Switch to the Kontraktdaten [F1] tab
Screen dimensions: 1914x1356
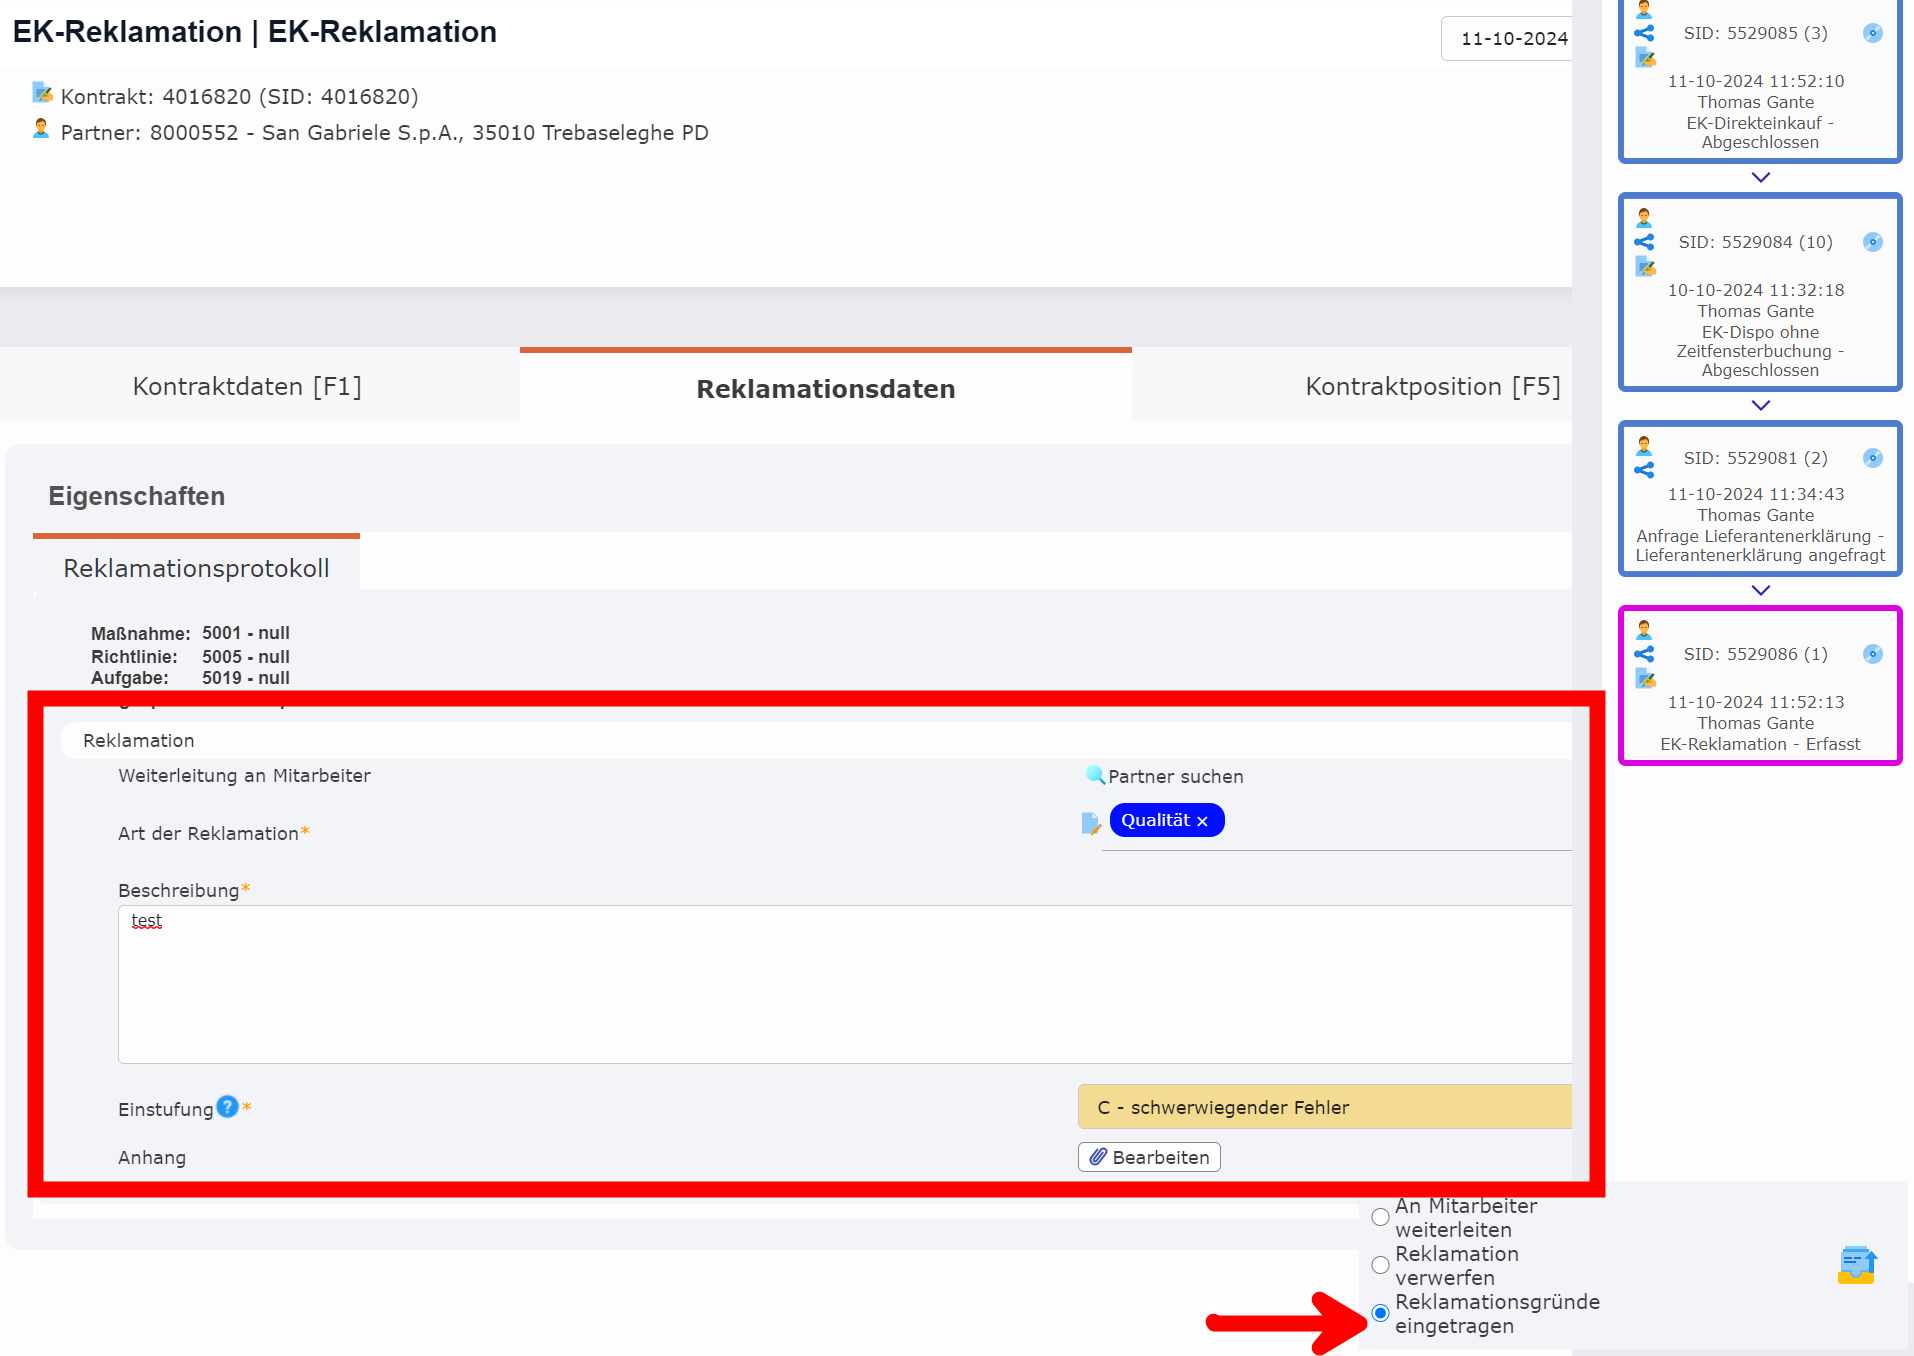[247, 385]
